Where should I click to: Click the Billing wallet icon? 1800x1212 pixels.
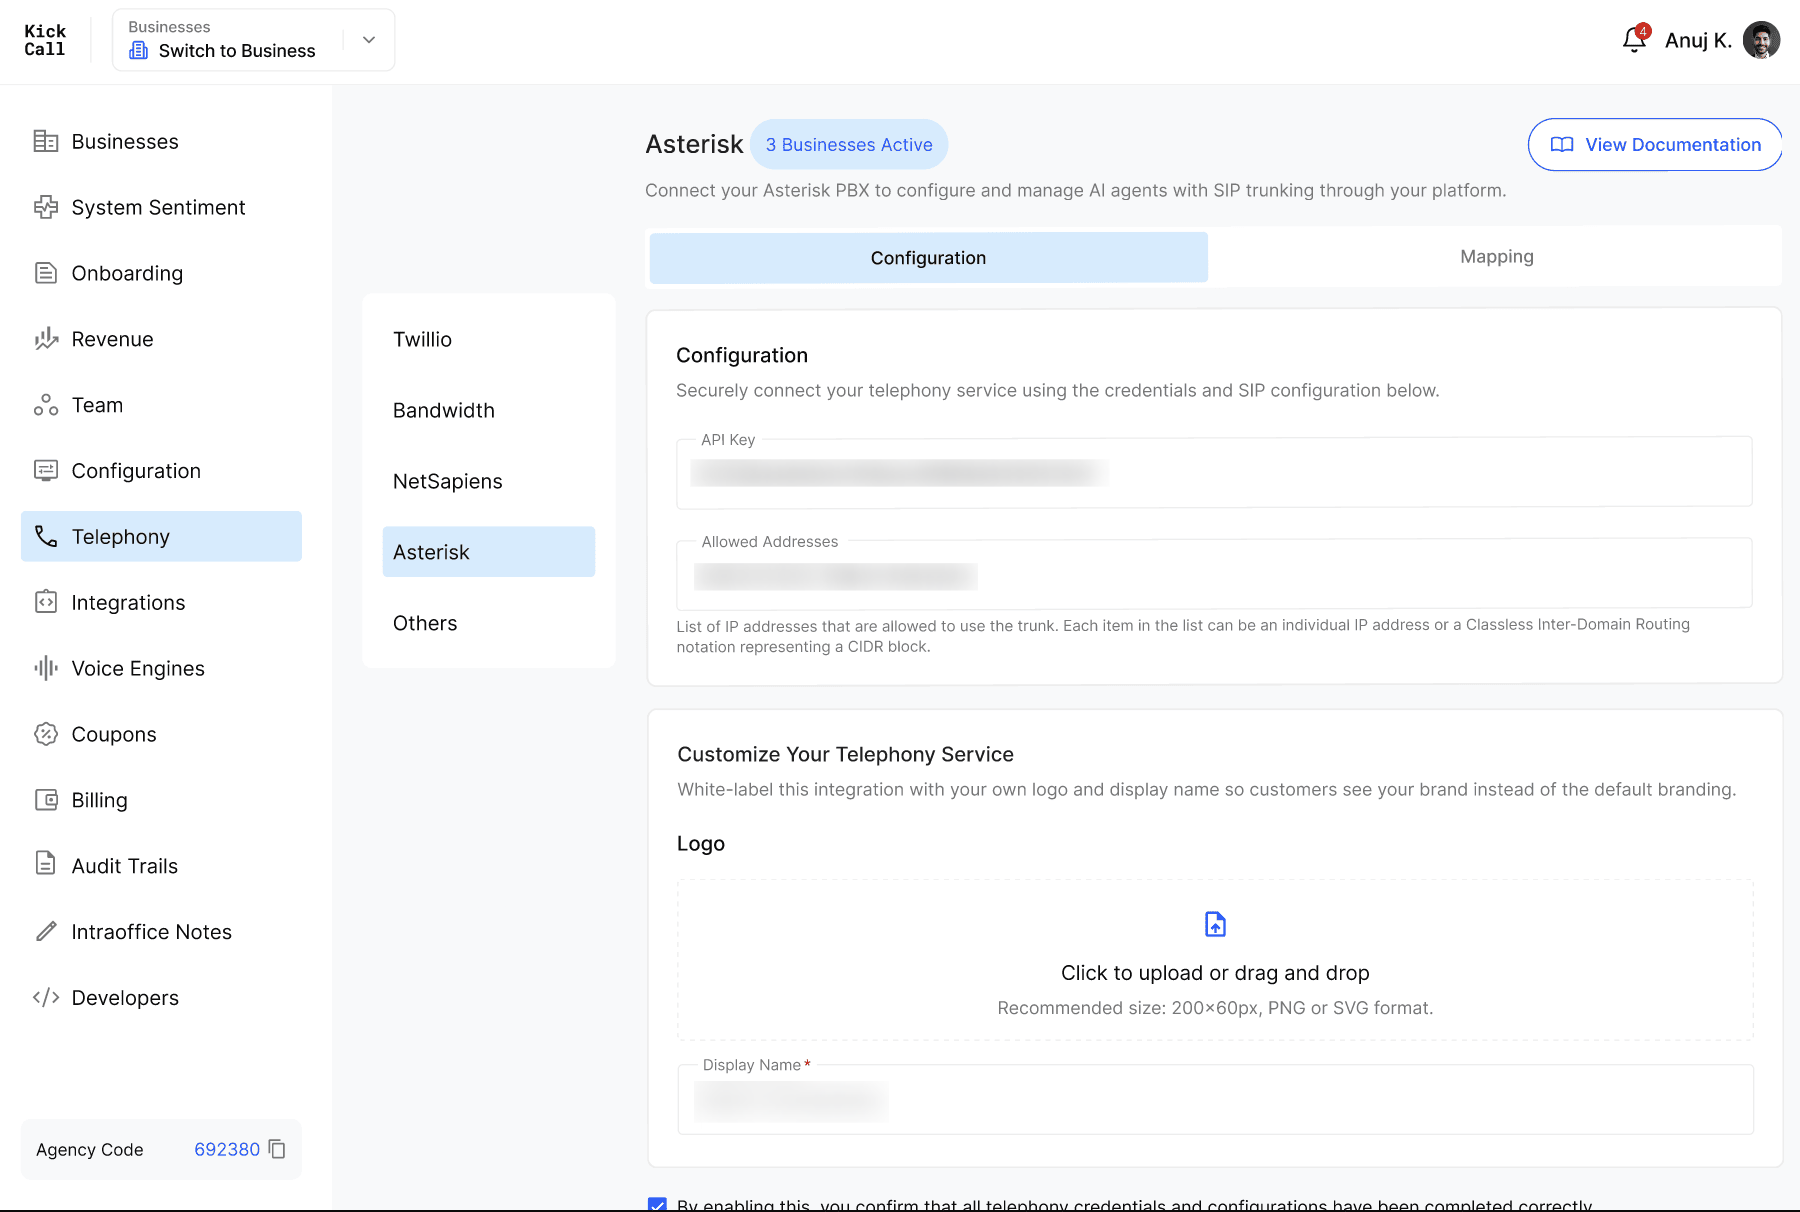point(46,800)
